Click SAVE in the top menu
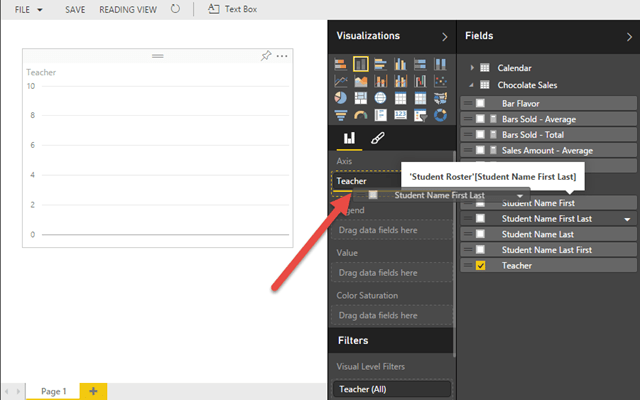 [75, 9]
